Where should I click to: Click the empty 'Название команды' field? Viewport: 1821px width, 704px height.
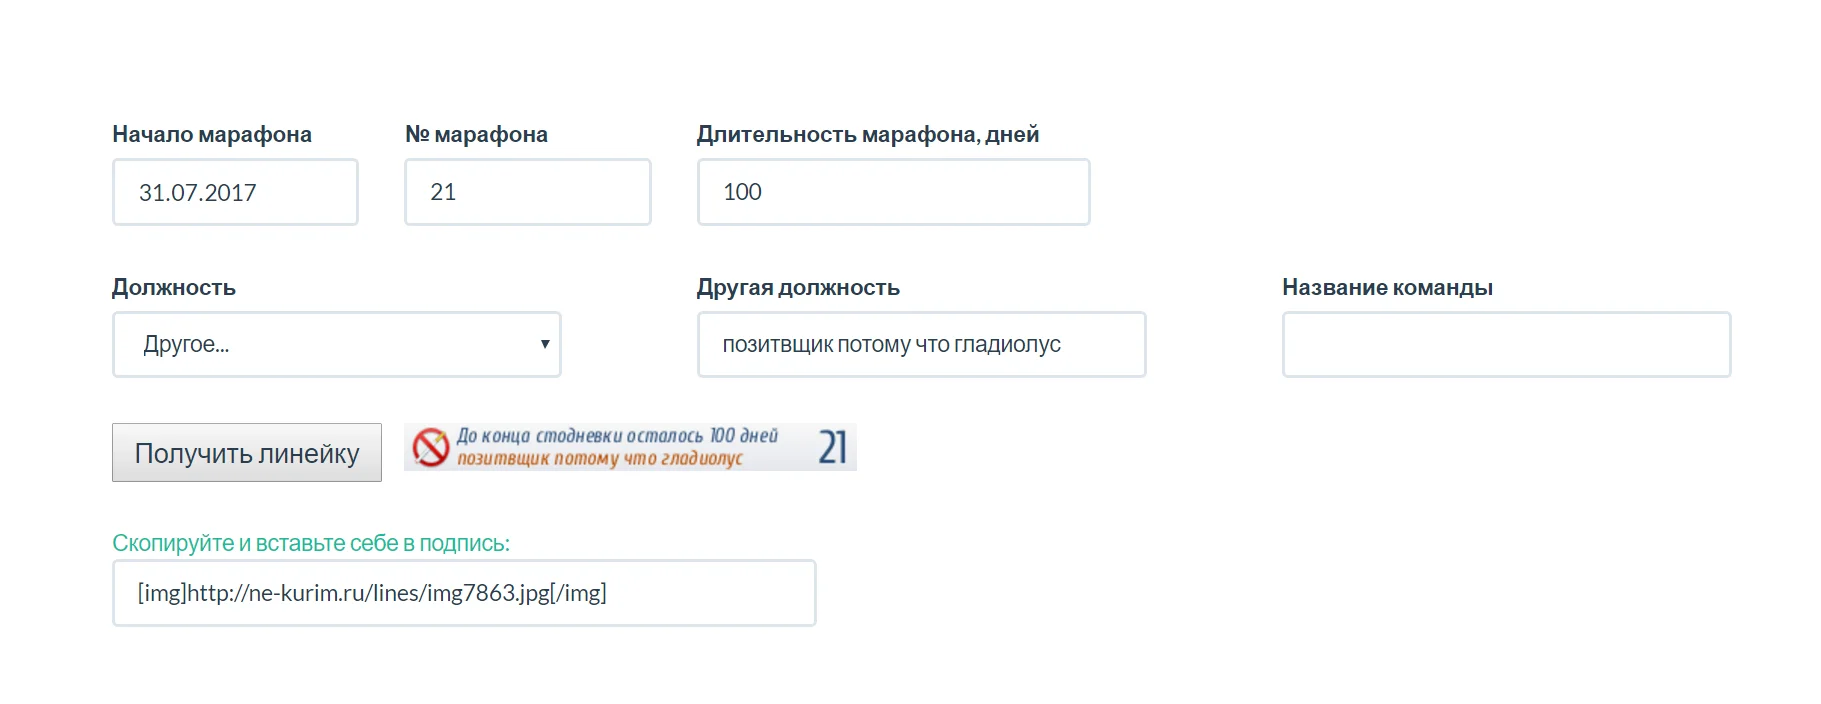coord(1505,344)
